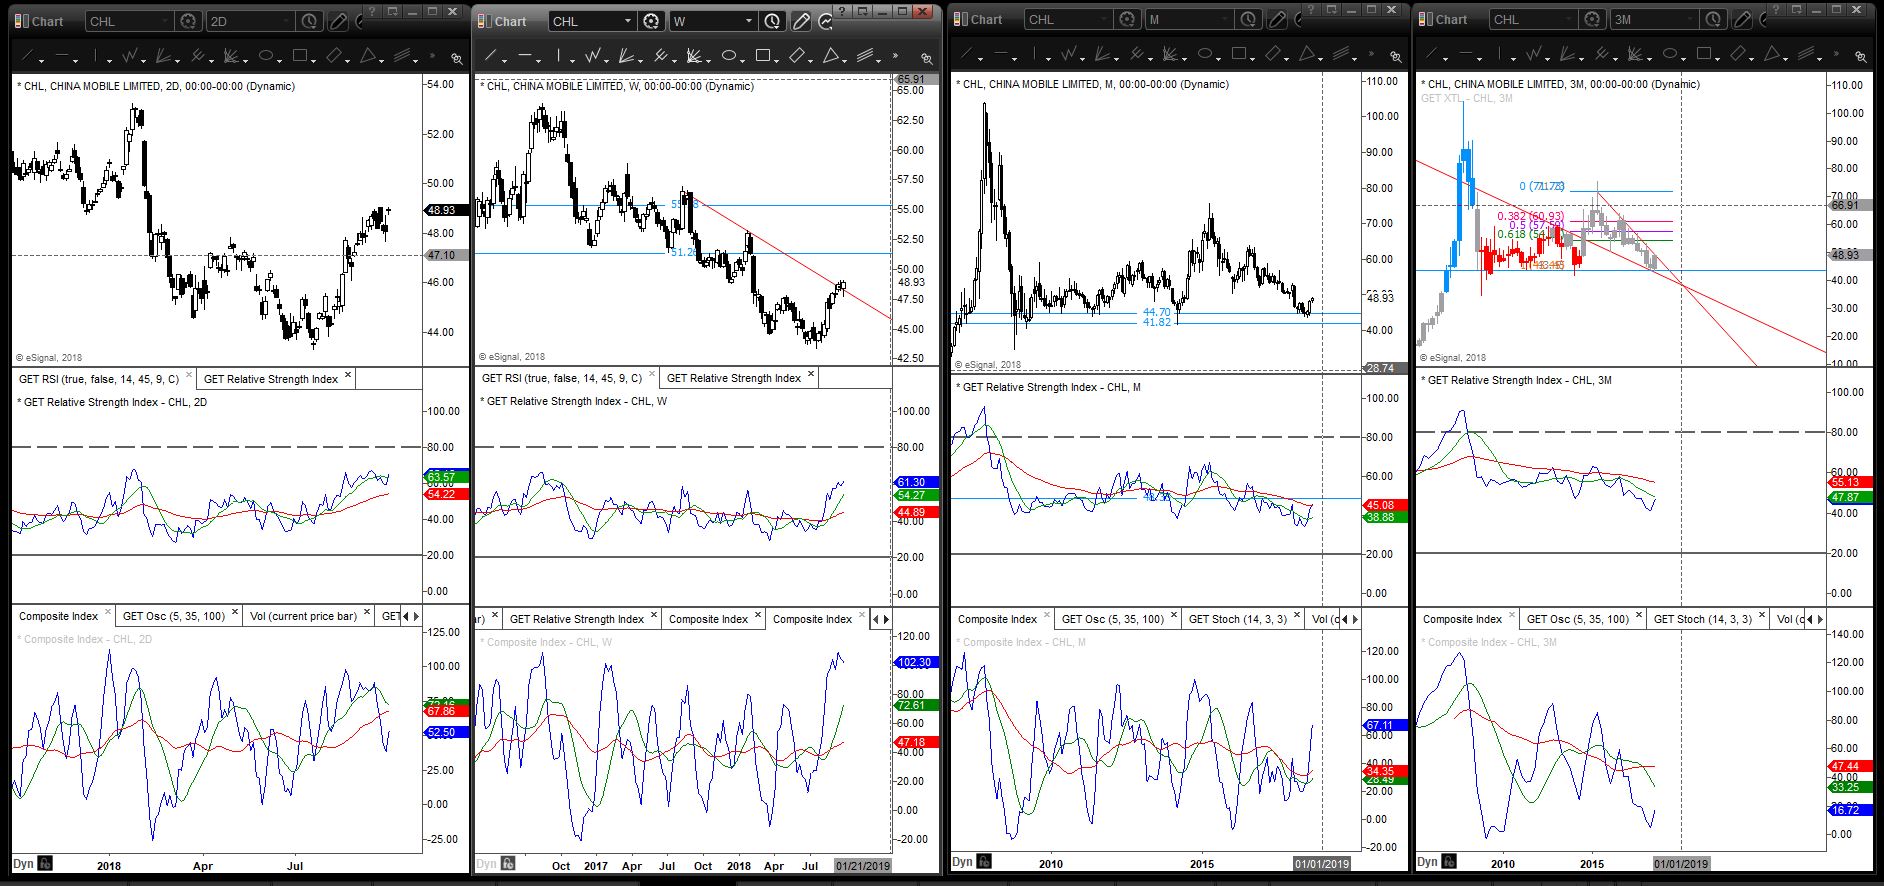Click the symbol link icon in the M chart
Viewport: 1884px width, 886px height.
[x=1396, y=56]
